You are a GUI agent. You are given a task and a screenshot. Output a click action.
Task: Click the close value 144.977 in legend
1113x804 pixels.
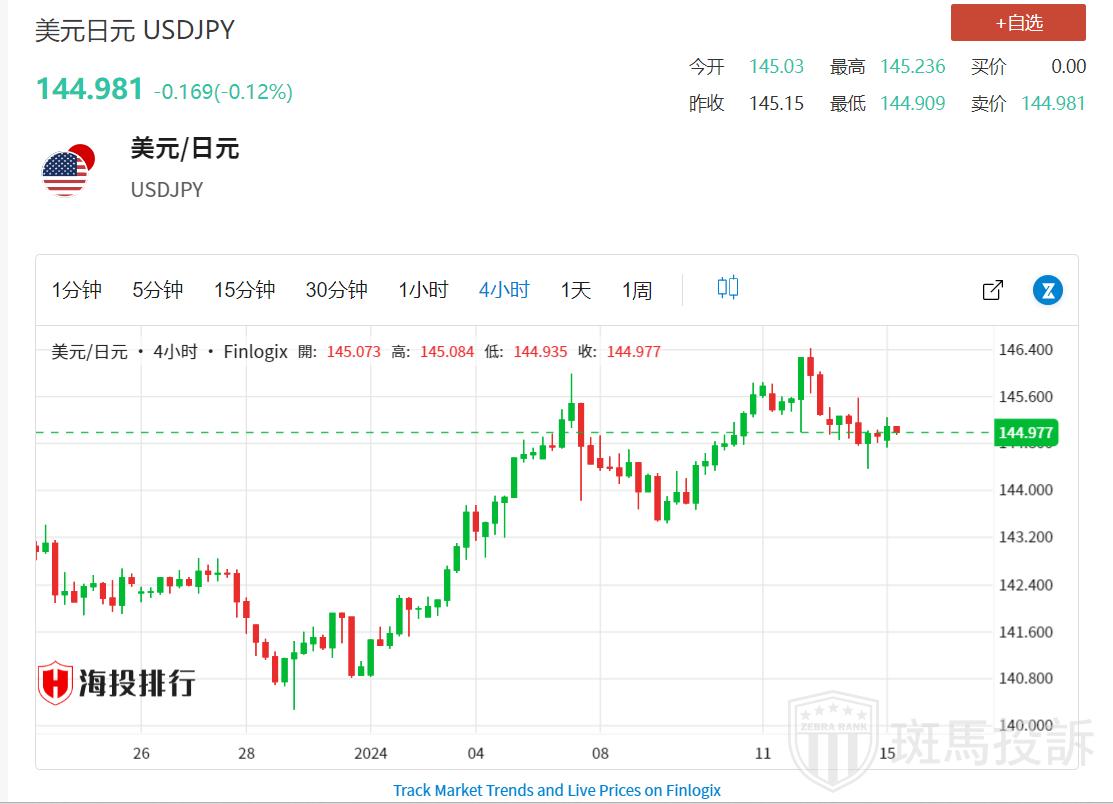tap(633, 352)
